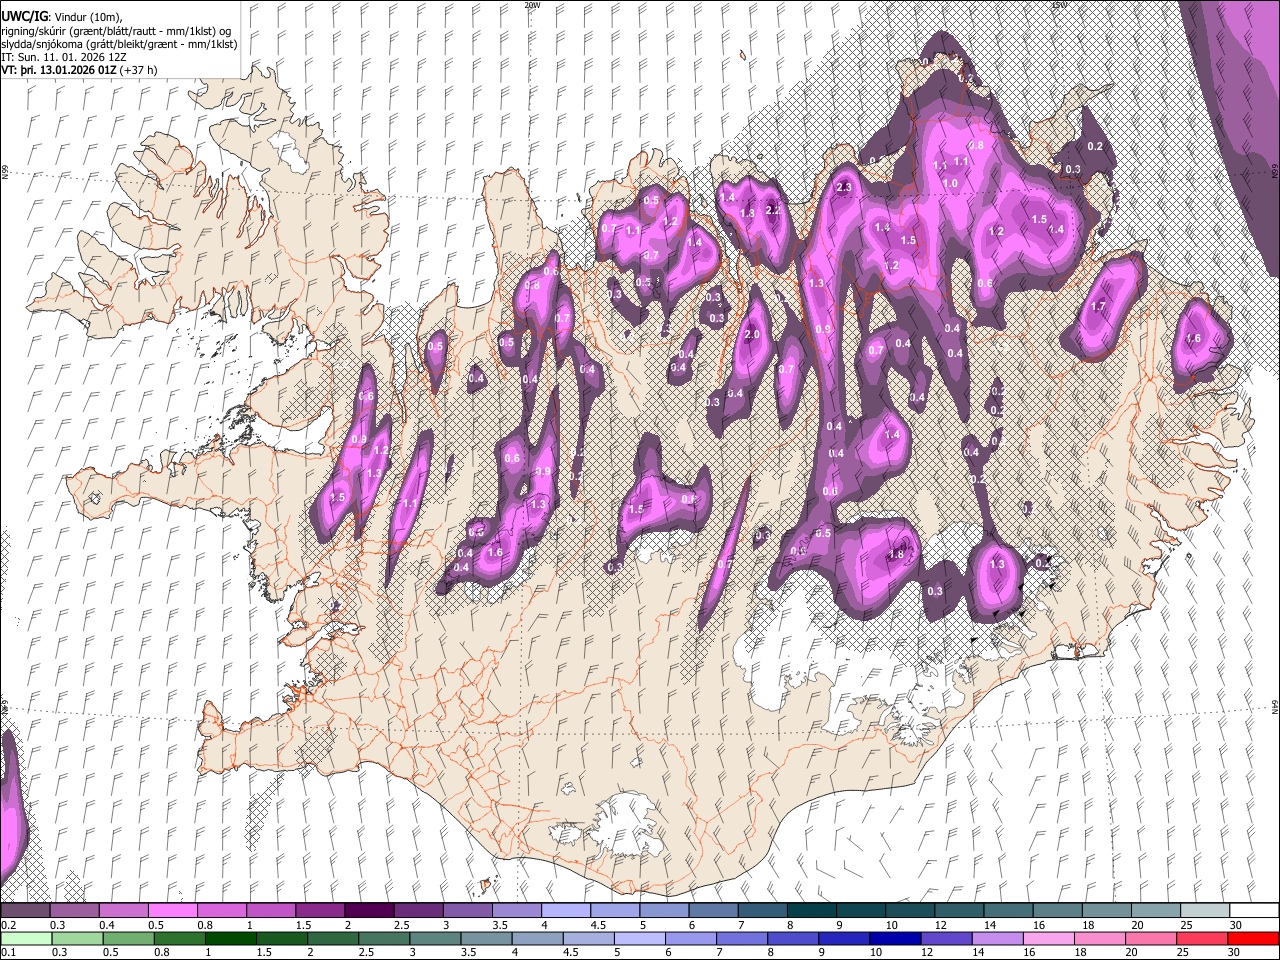The width and height of the screenshot is (1280, 960).
Task: Click the '20W' longitude label at the top edge
Action: coord(532,5)
